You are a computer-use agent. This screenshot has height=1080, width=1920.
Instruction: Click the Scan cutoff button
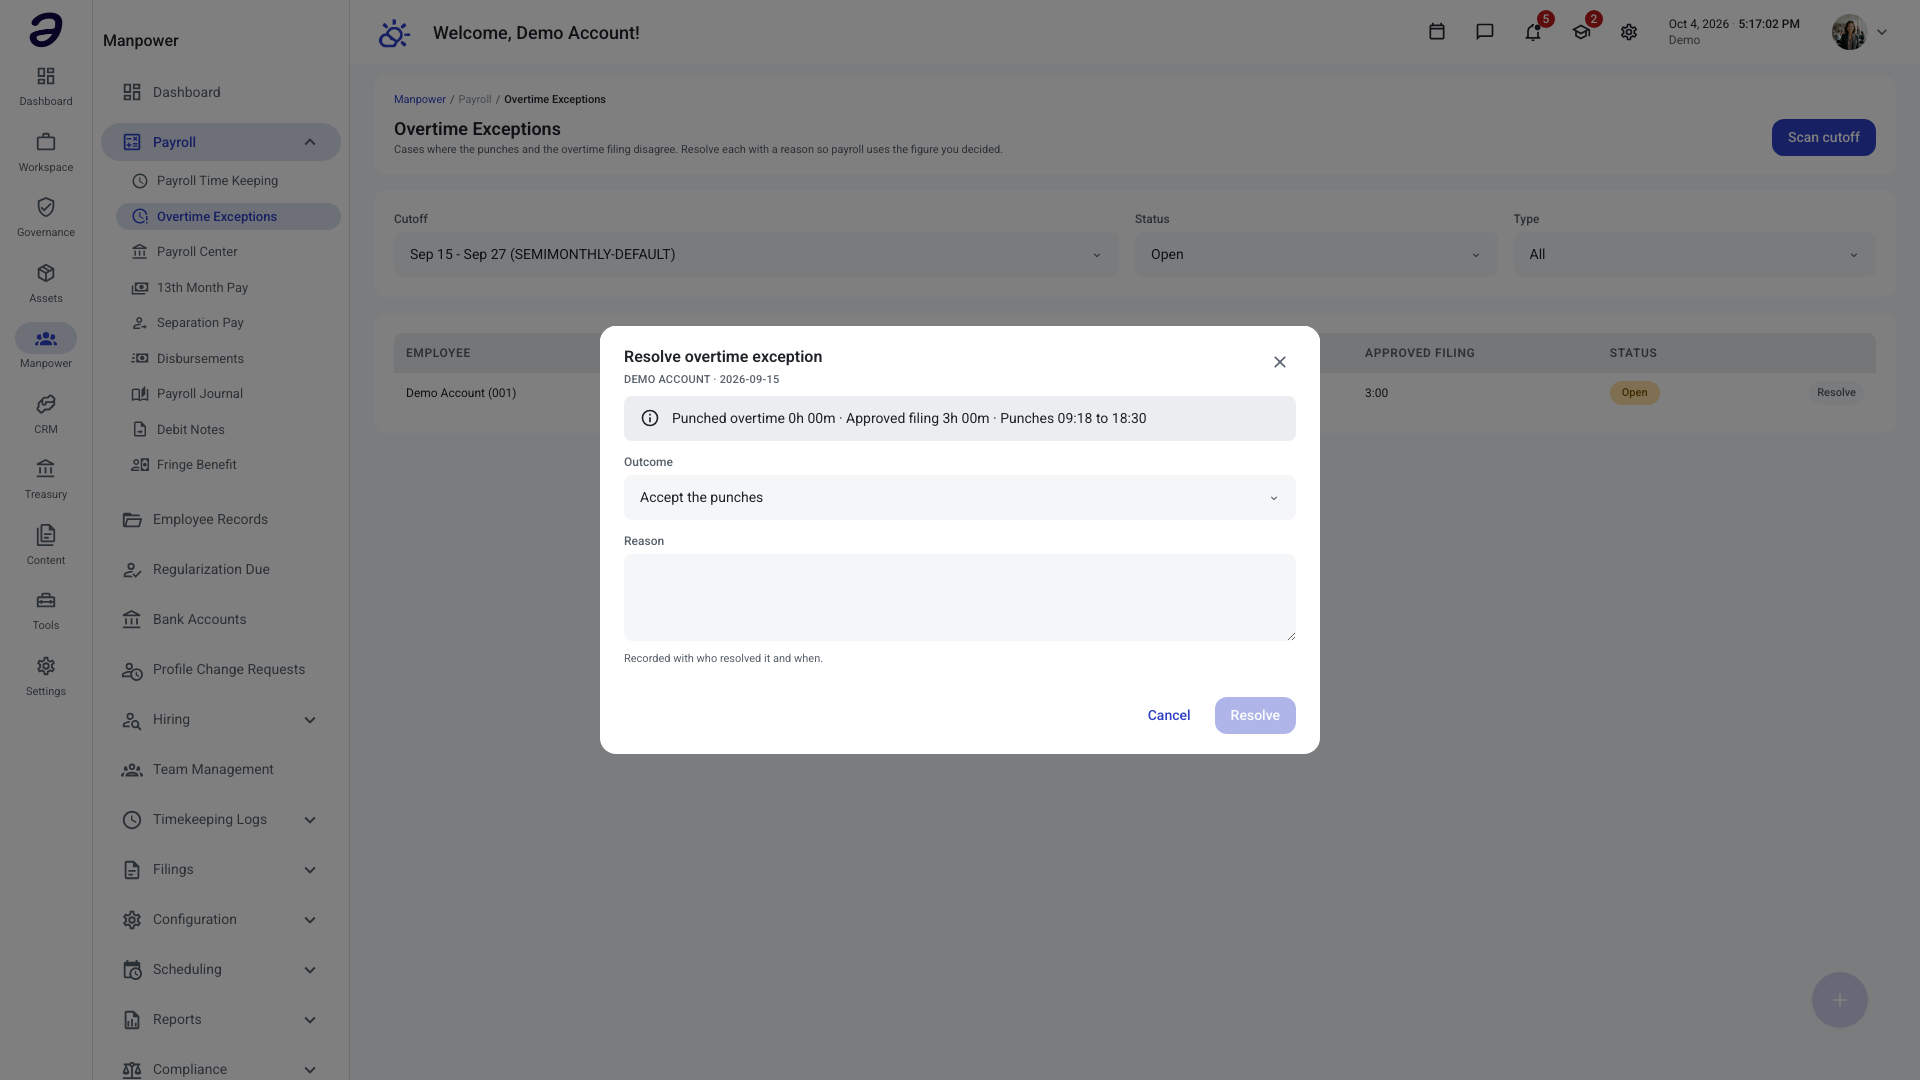pyautogui.click(x=1824, y=138)
